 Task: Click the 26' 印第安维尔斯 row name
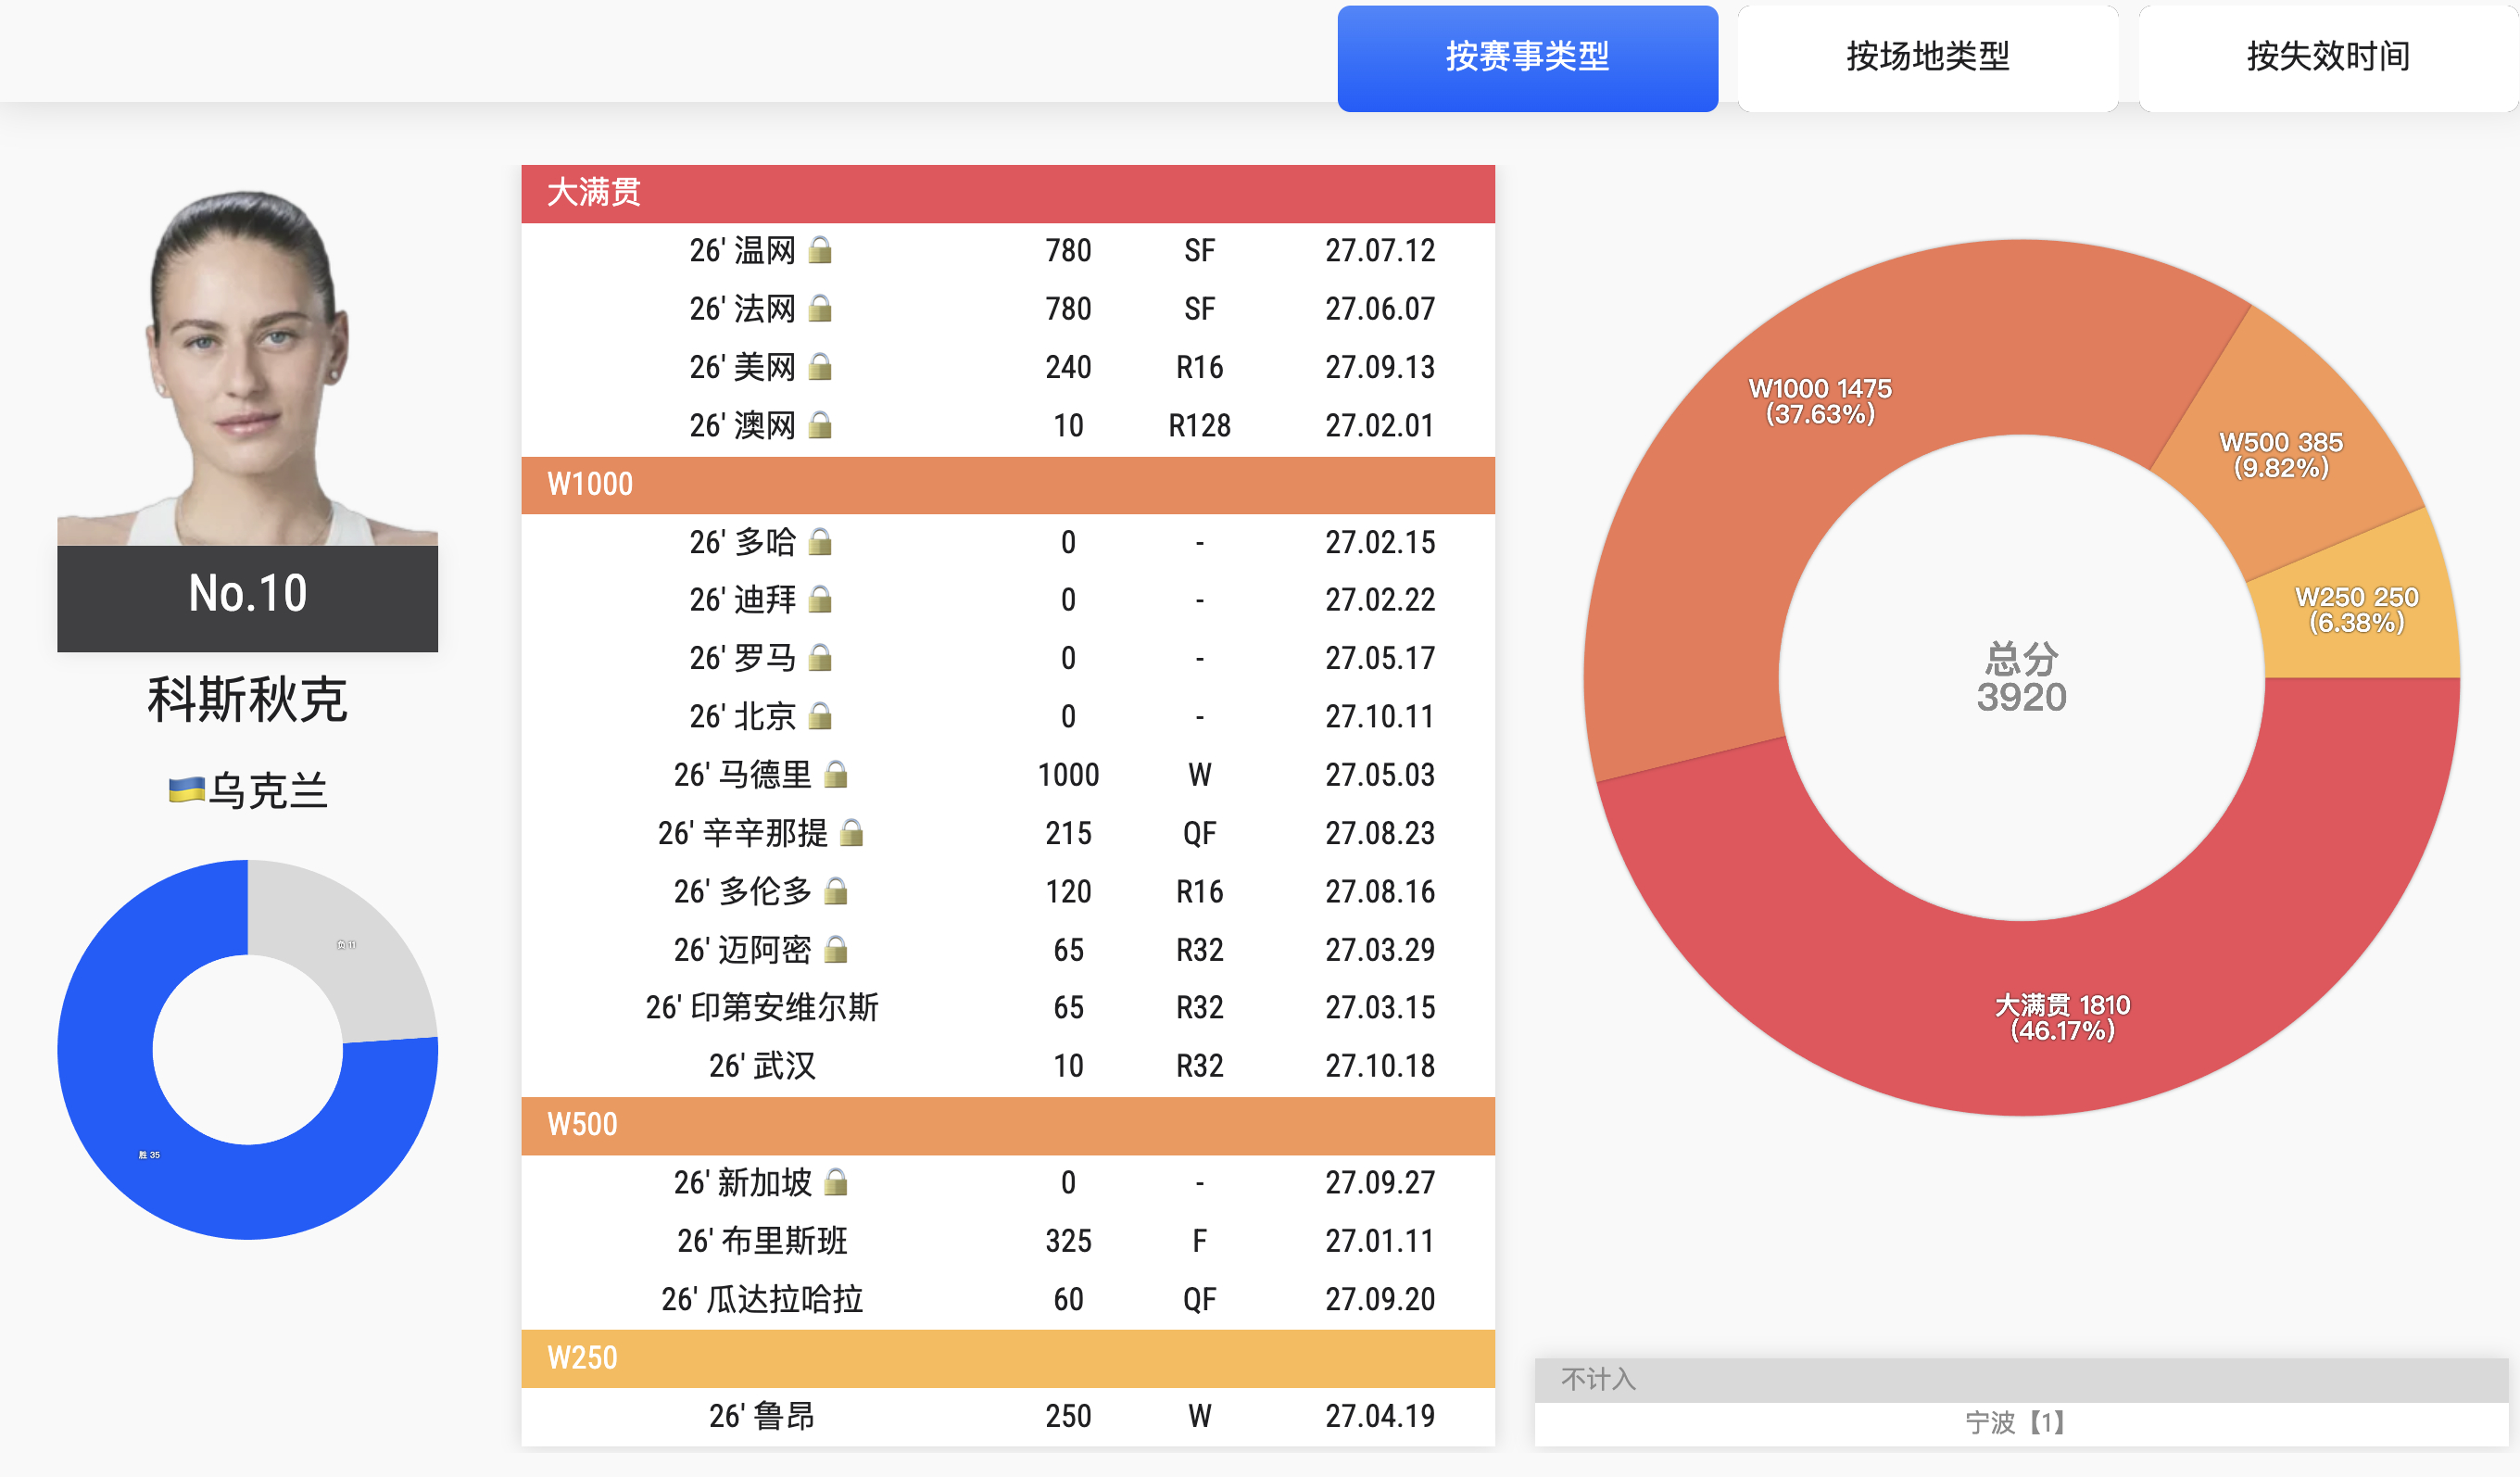[x=762, y=1007]
